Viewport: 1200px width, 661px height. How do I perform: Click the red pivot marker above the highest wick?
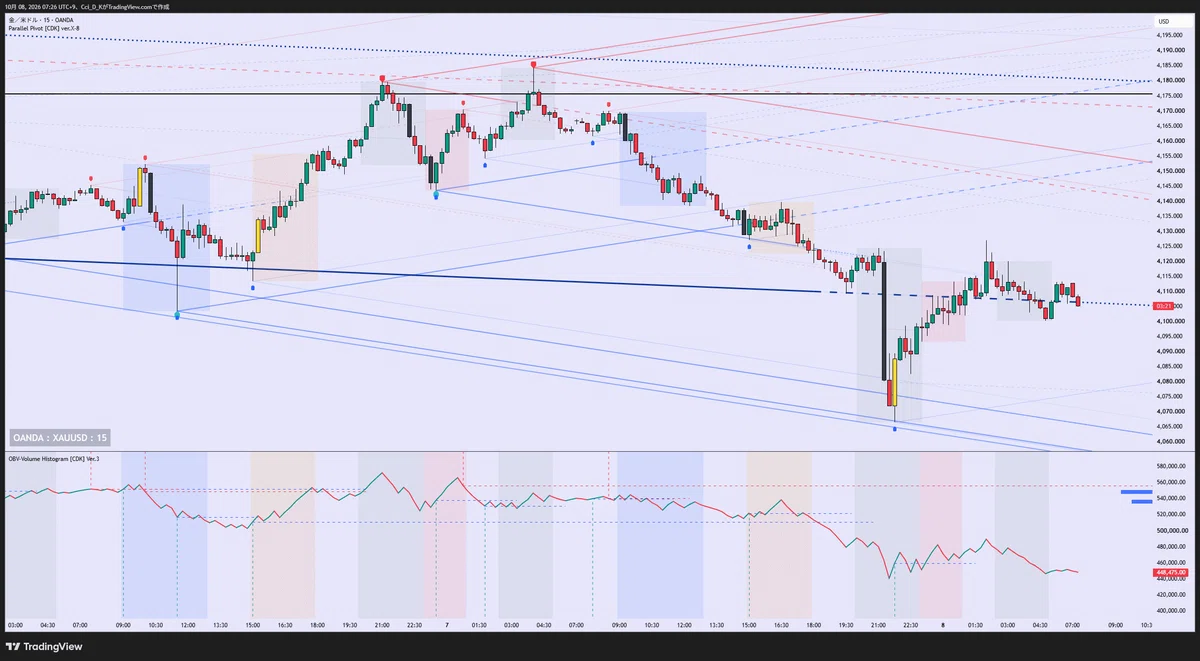pyautogui.click(x=534, y=63)
